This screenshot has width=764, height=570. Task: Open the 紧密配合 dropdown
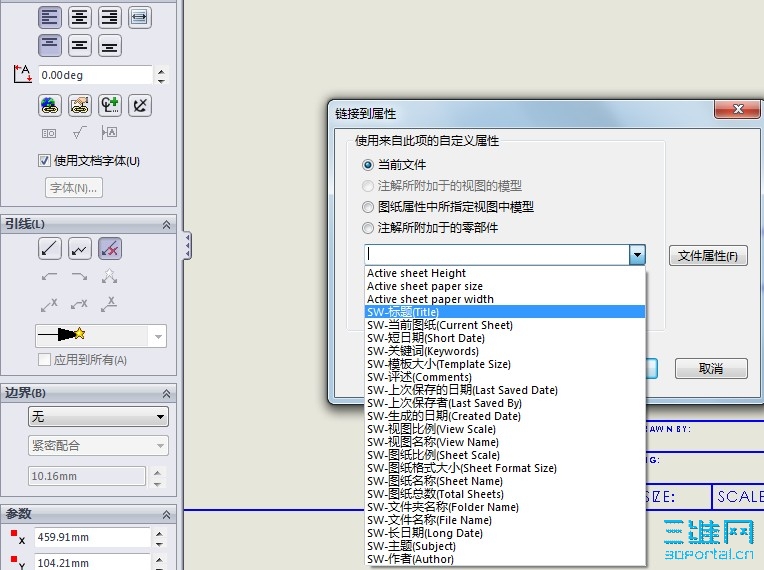pos(98,445)
